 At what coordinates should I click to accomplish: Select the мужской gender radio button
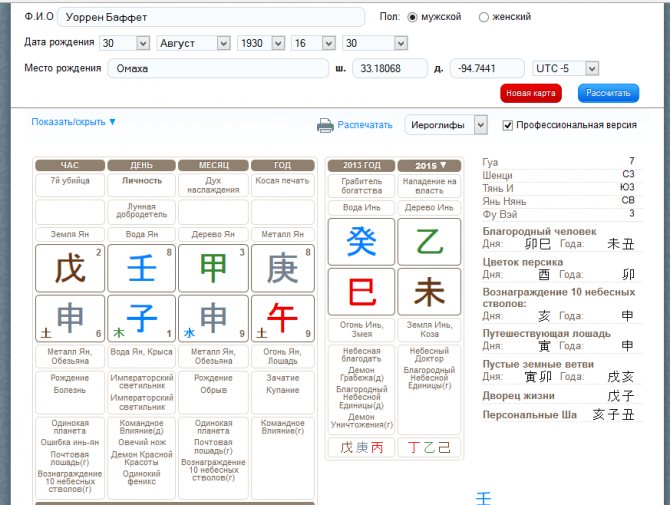[412, 17]
